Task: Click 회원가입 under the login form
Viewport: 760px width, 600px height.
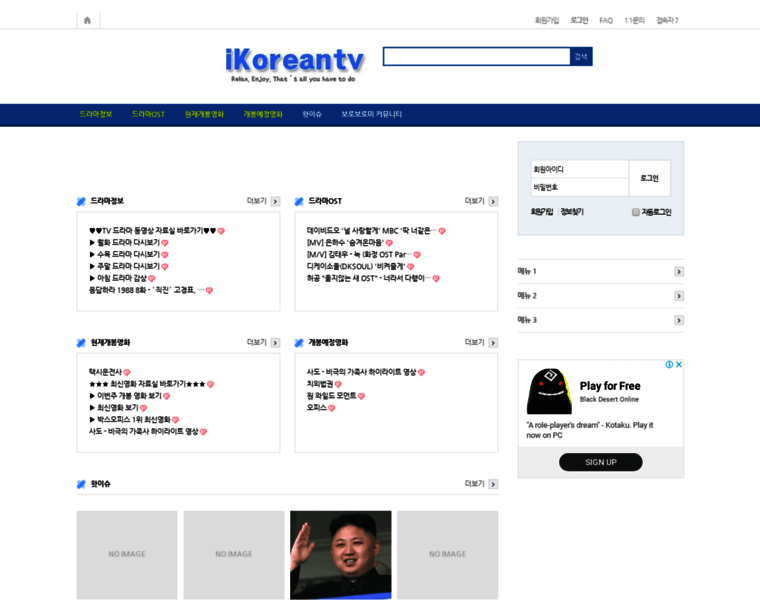Action: coord(542,212)
